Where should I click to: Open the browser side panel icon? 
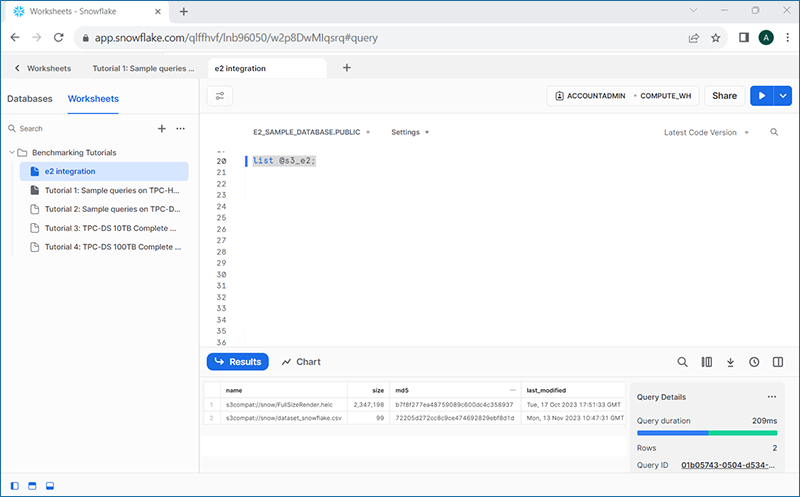point(744,37)
